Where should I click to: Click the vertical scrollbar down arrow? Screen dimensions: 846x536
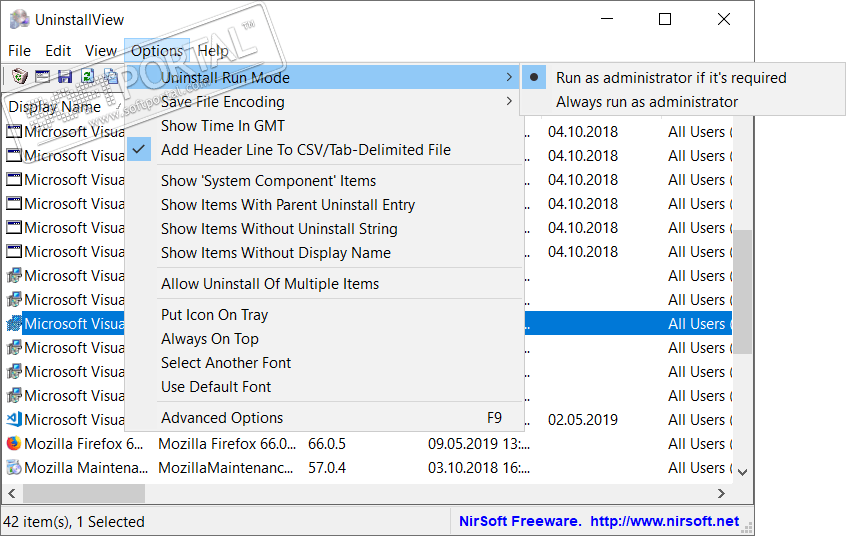point(743,470)
